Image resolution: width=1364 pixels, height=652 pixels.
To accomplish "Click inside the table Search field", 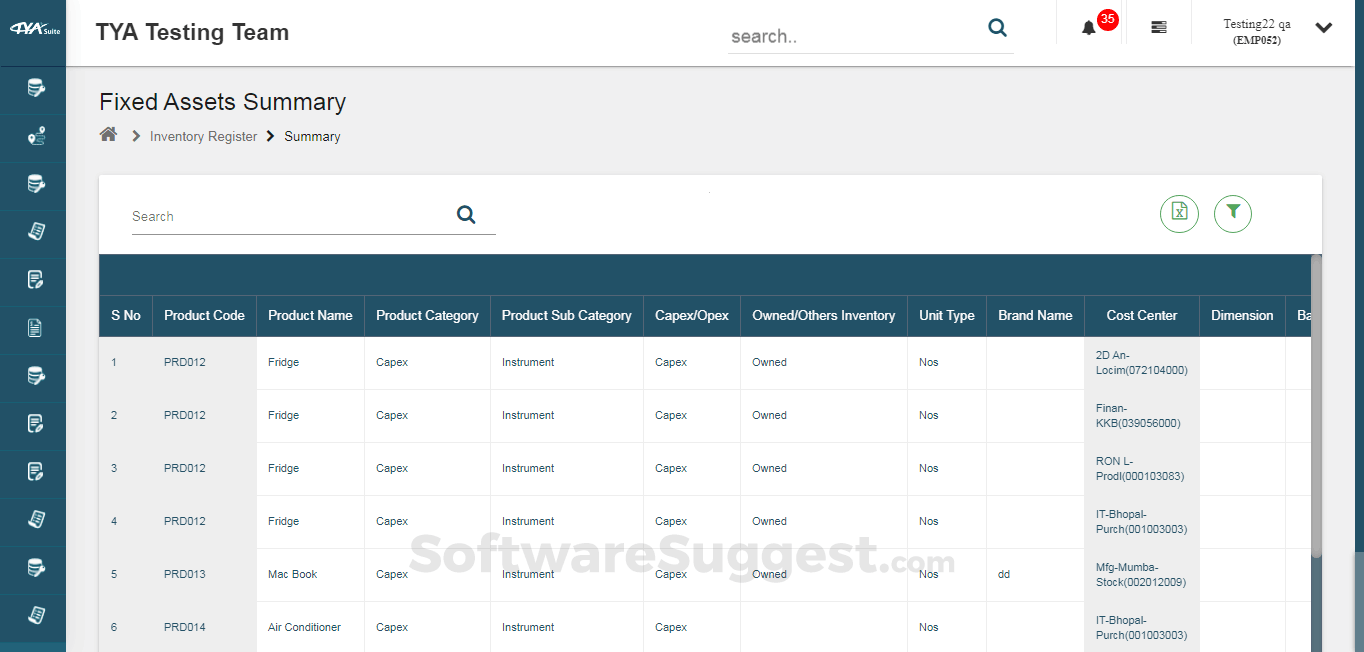I will [250, 216].
